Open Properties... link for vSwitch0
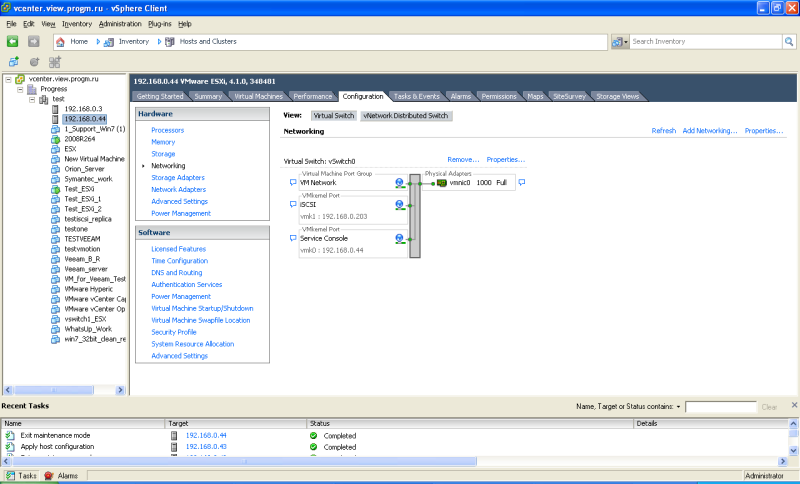The width and height of the screenshot is (800, 484). [506, 160]
